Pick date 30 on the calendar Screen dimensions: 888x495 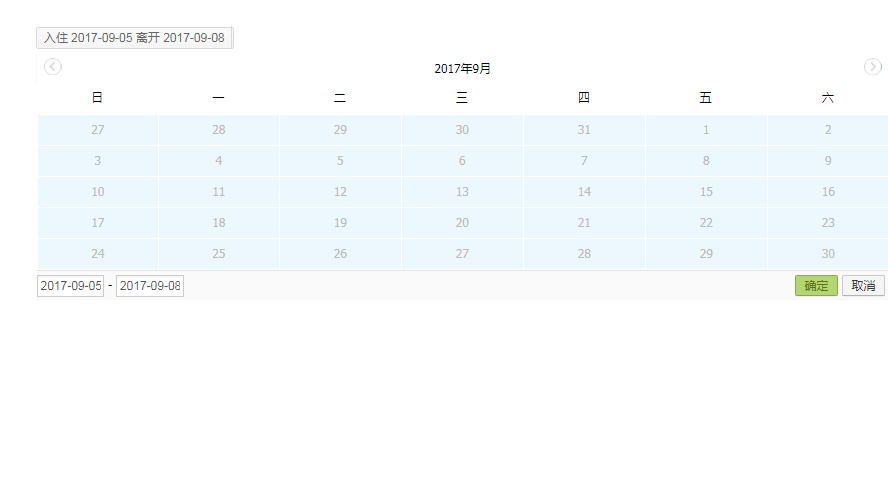828,254
